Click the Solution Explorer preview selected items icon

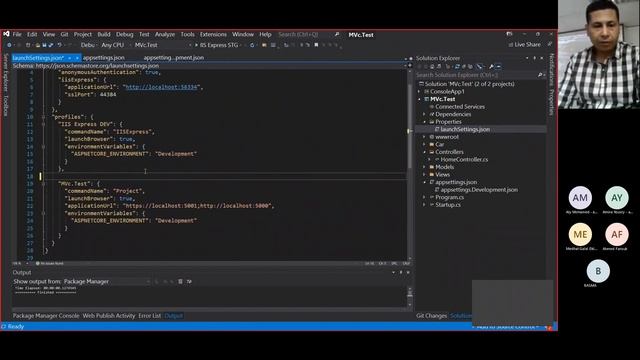click(498, 66)
